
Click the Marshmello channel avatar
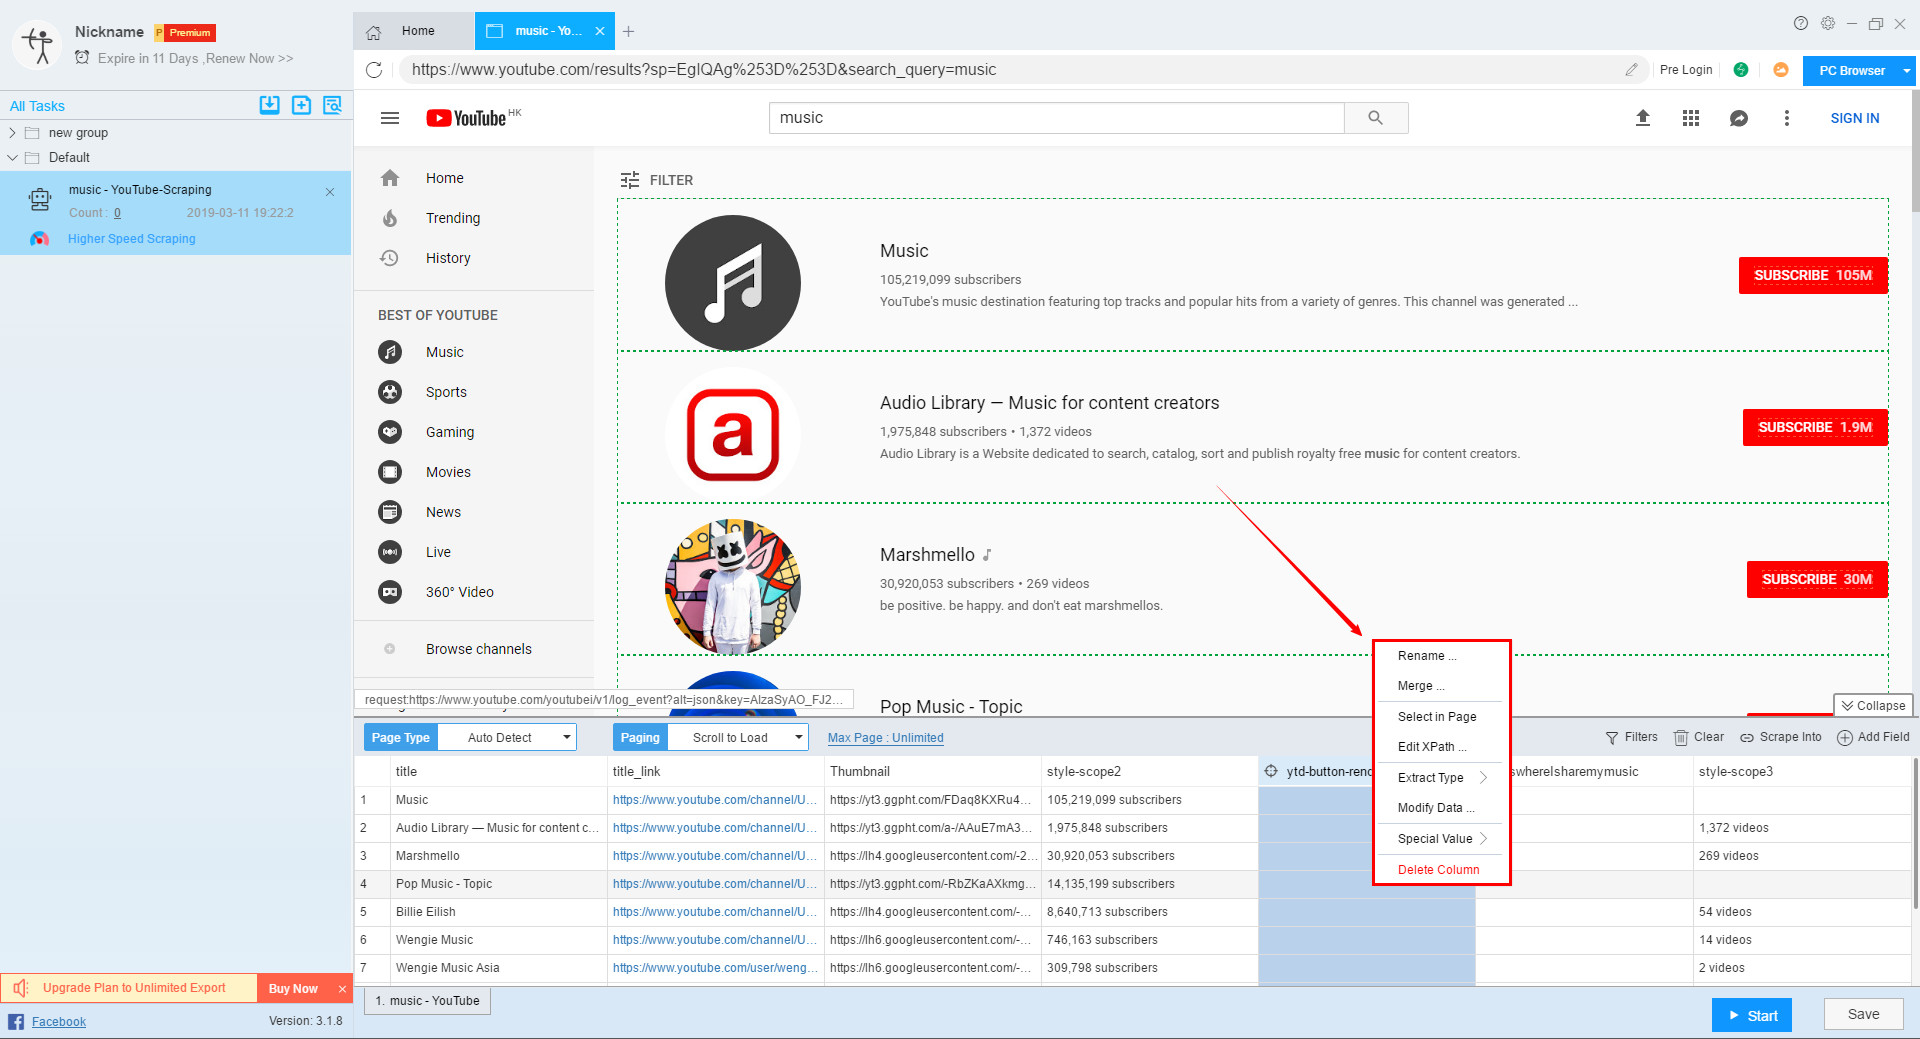tap(733, 587)
